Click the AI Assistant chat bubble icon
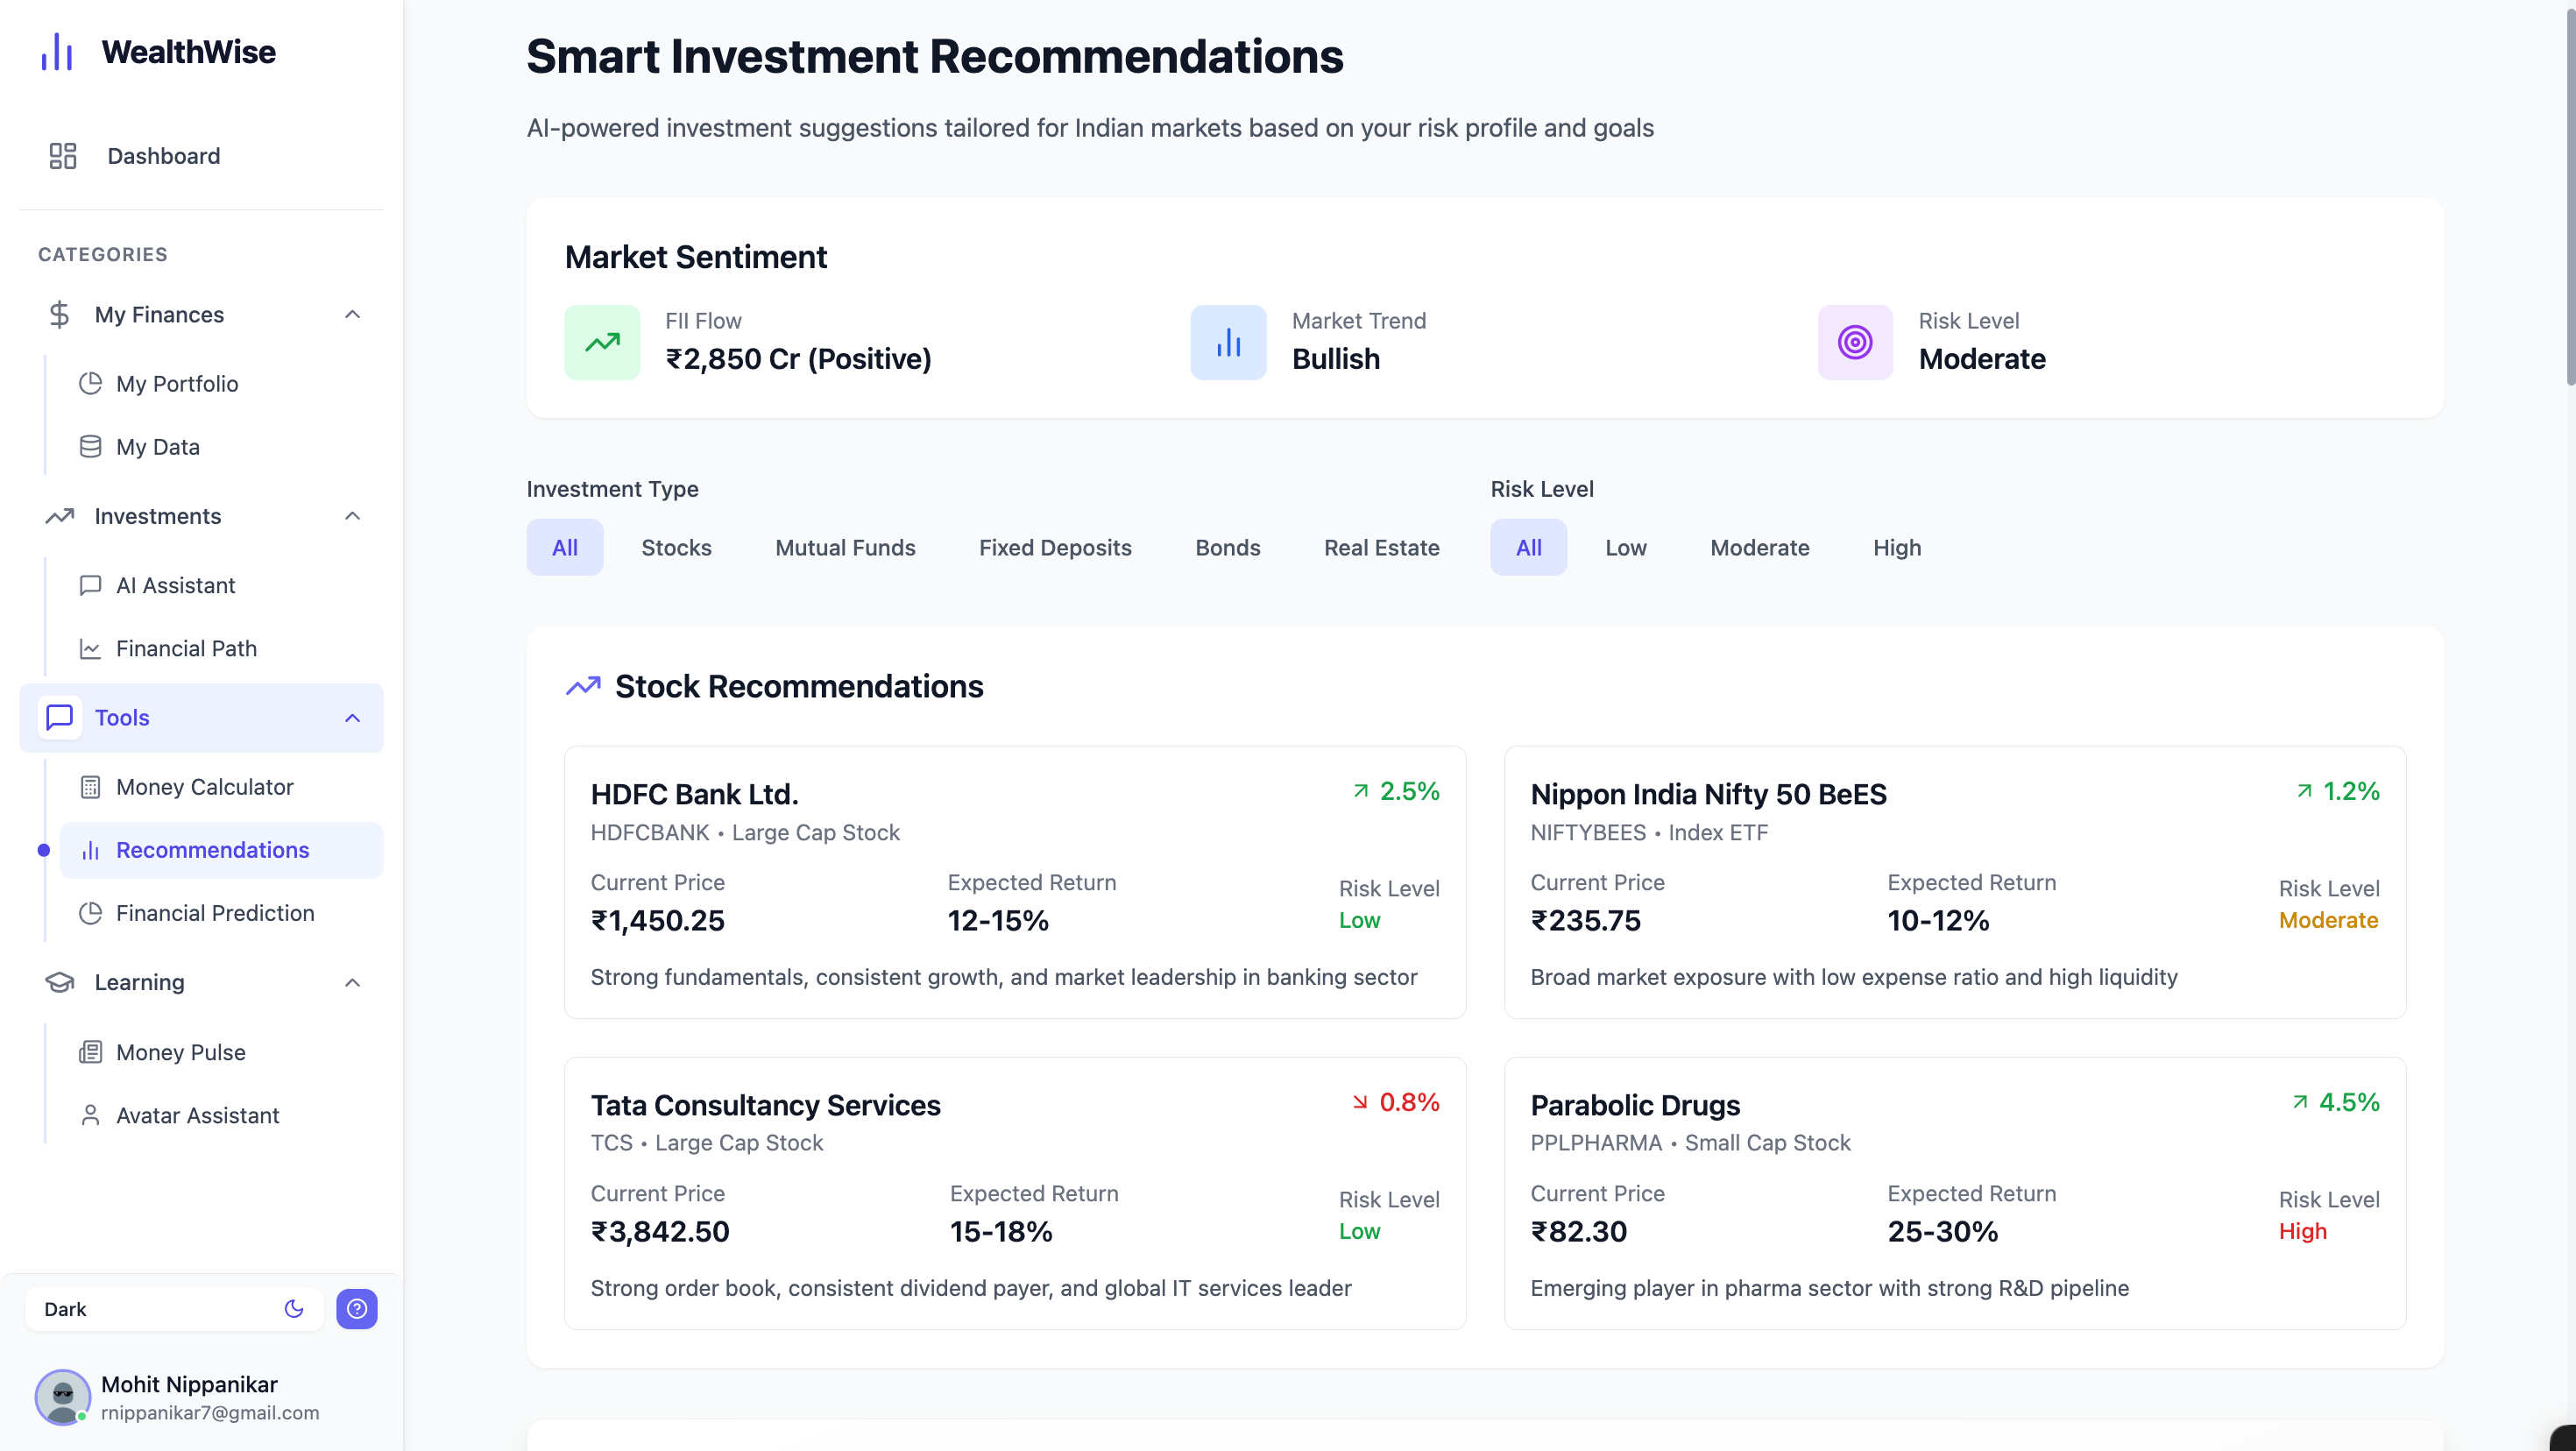 click(90, 585)
